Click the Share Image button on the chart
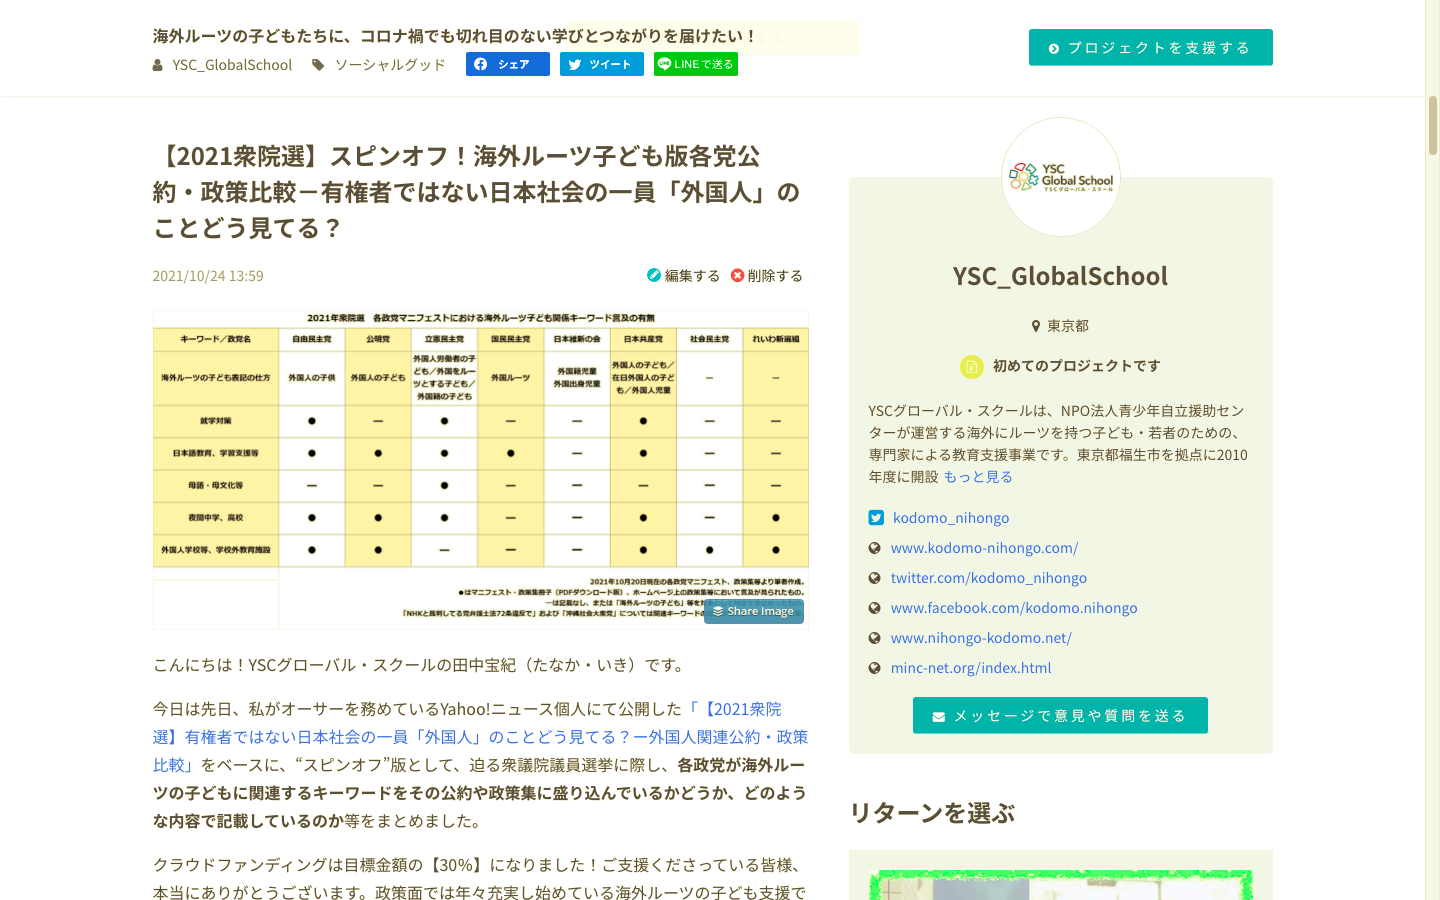The height and width of the screenshot is (900, 1440). (x=753, y=611)
